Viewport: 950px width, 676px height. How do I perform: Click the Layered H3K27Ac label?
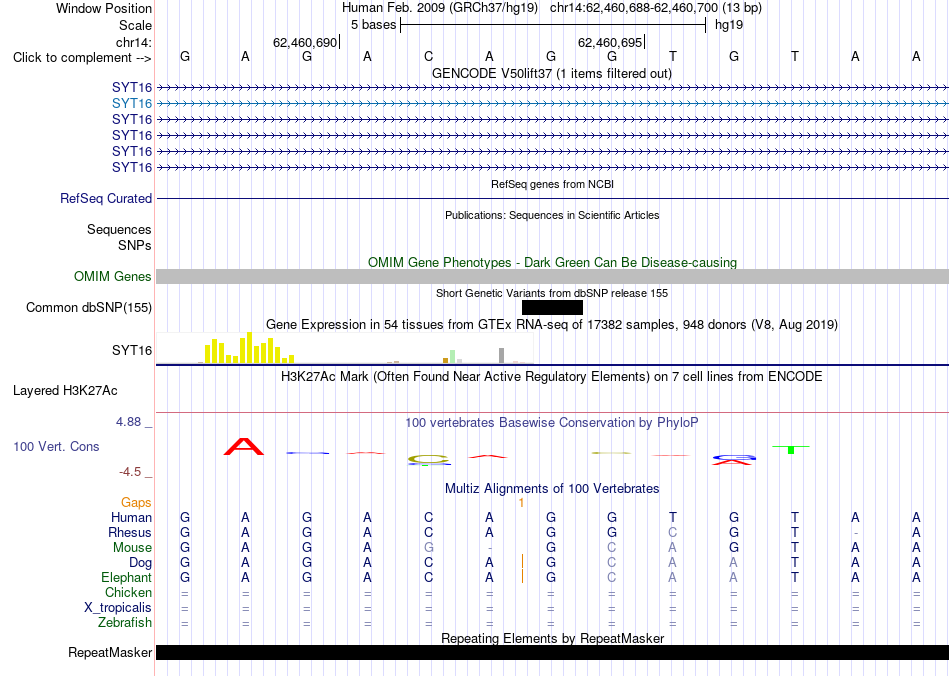[x=65, y=391]
